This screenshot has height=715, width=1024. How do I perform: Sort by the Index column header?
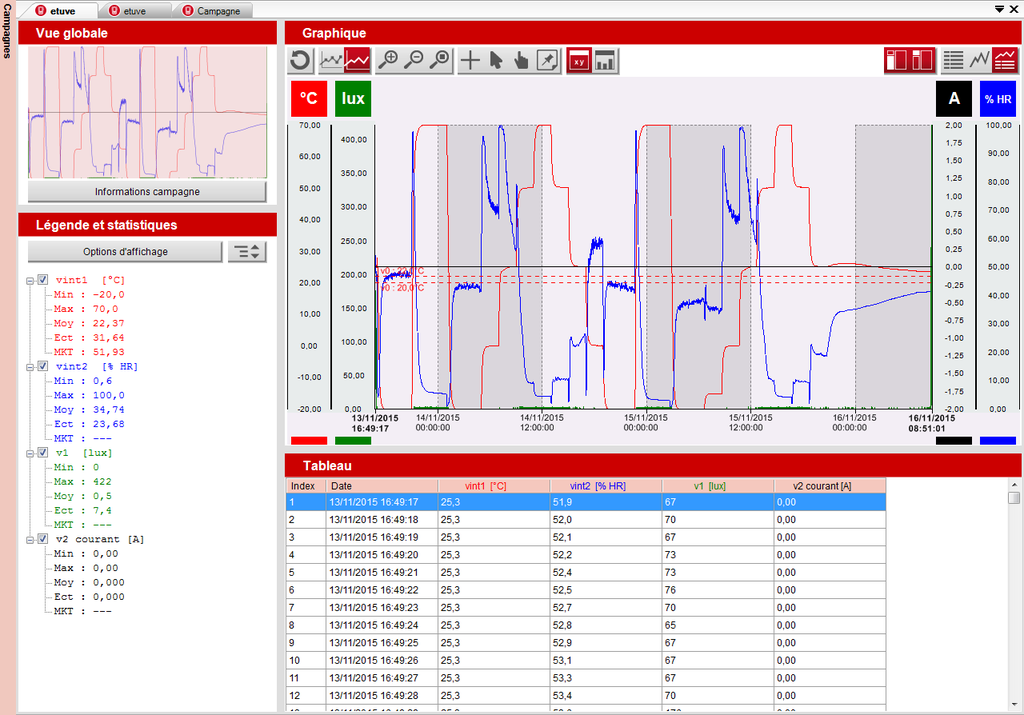click(x=306, y=486)
